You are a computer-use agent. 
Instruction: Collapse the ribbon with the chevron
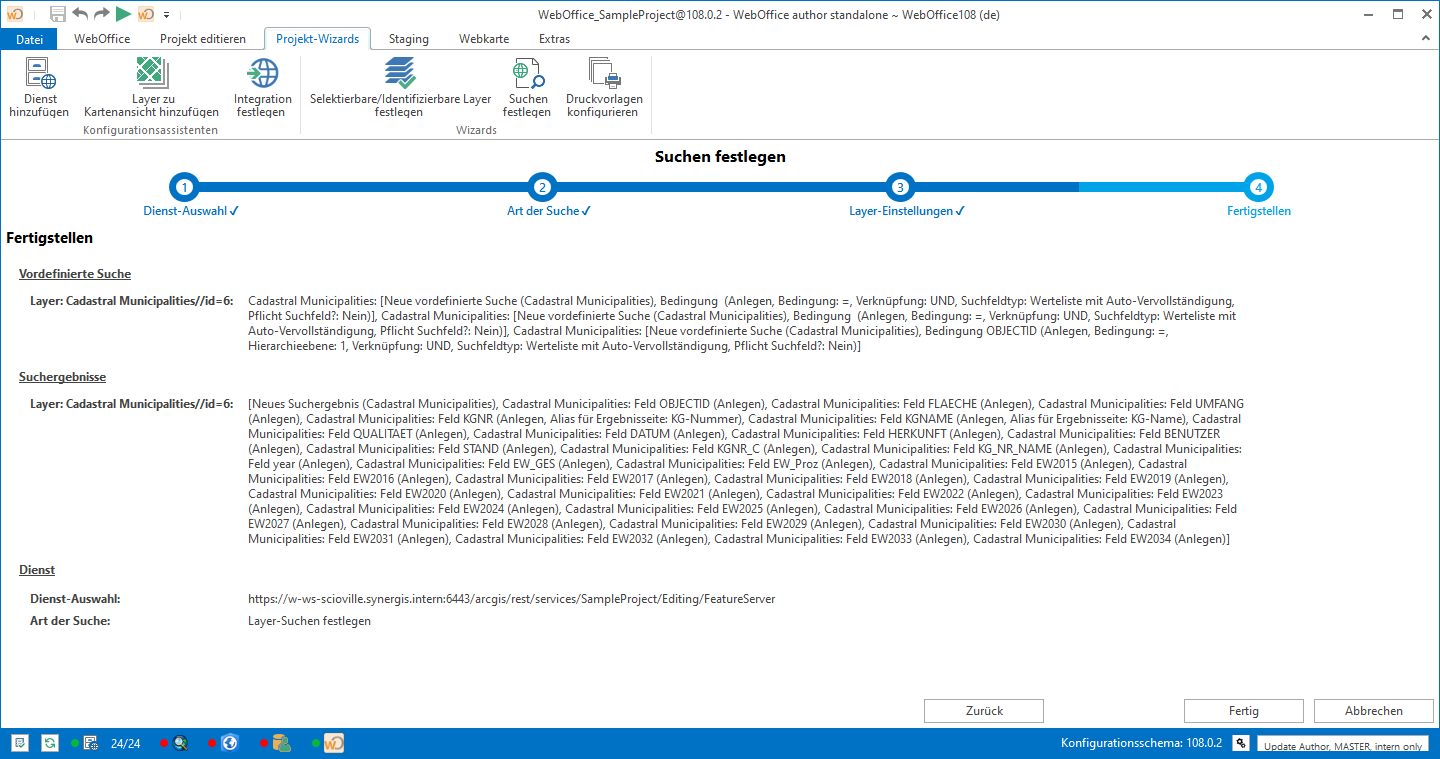(1426, 38)
